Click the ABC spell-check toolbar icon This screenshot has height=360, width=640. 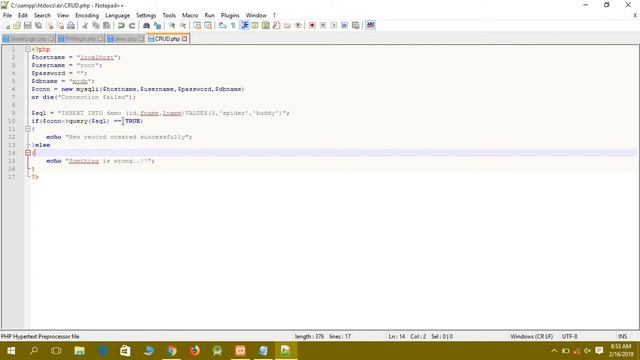coord(370,25)
